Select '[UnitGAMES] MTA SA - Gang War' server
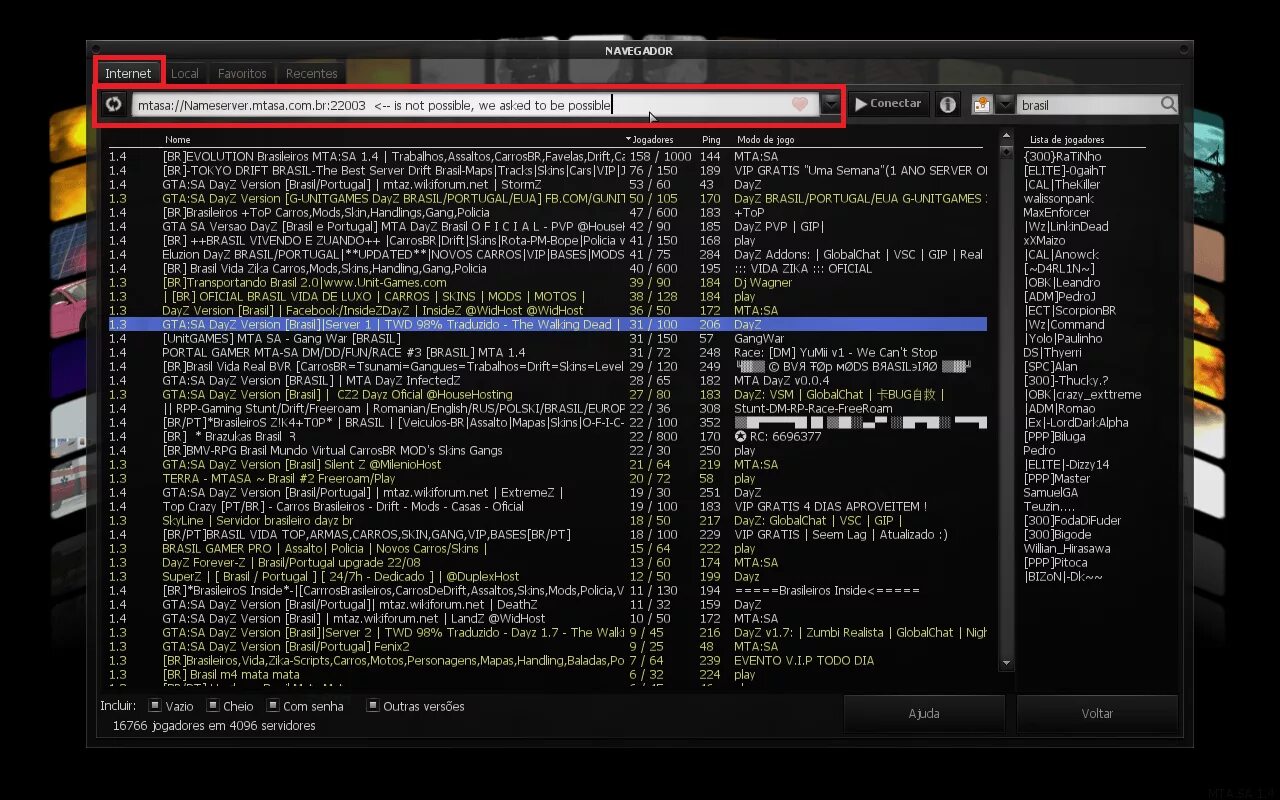 548,338
